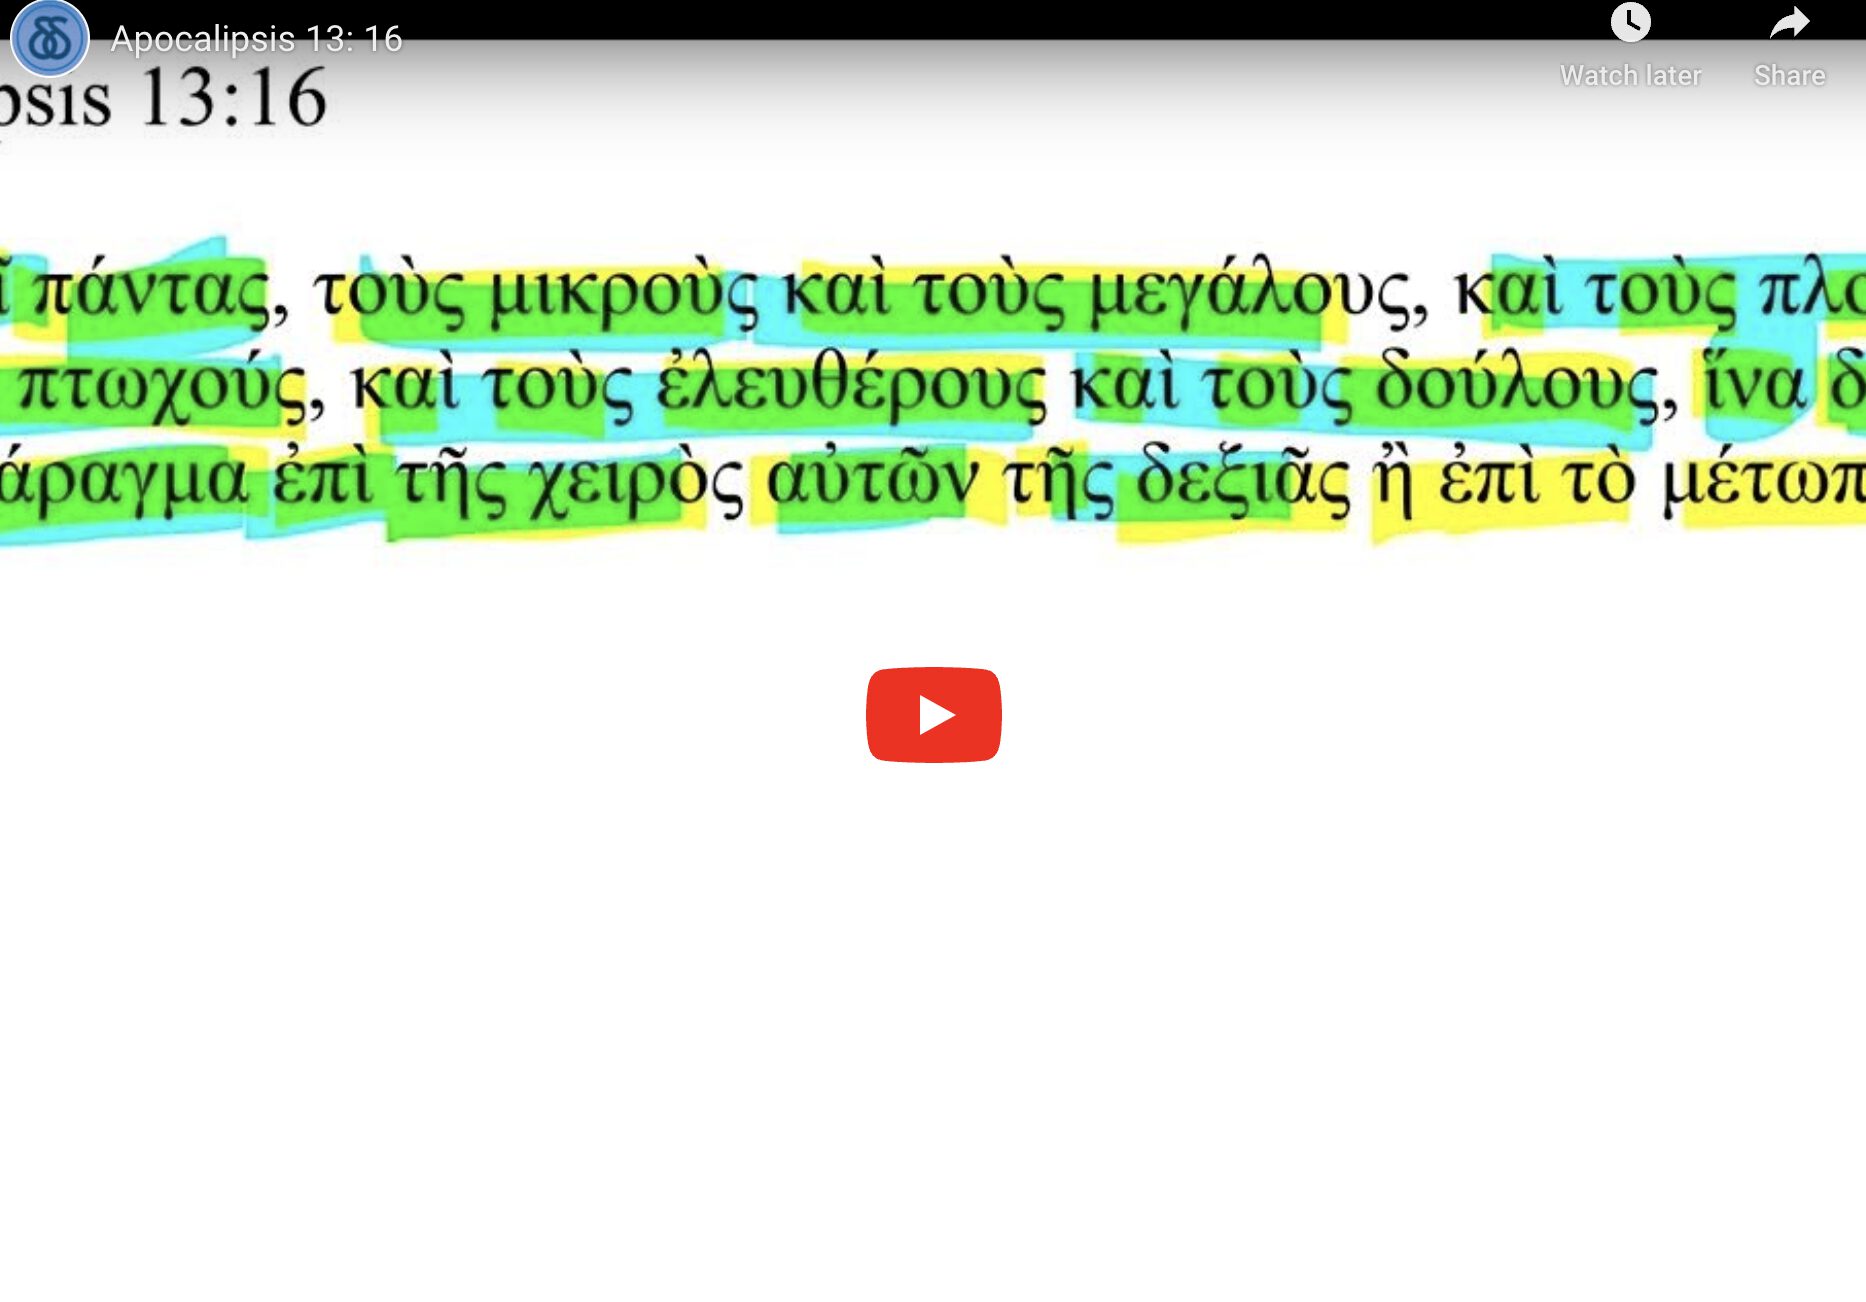This screenshot has height=1302, width=1866.
Task: Click the large 13:16 heading in video
Action: point(234,98)
